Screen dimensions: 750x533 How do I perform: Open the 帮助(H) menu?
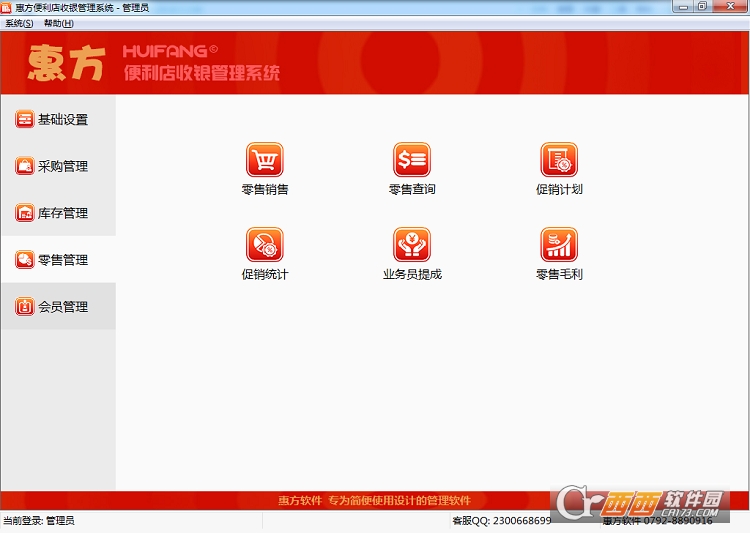pos(59,23)
